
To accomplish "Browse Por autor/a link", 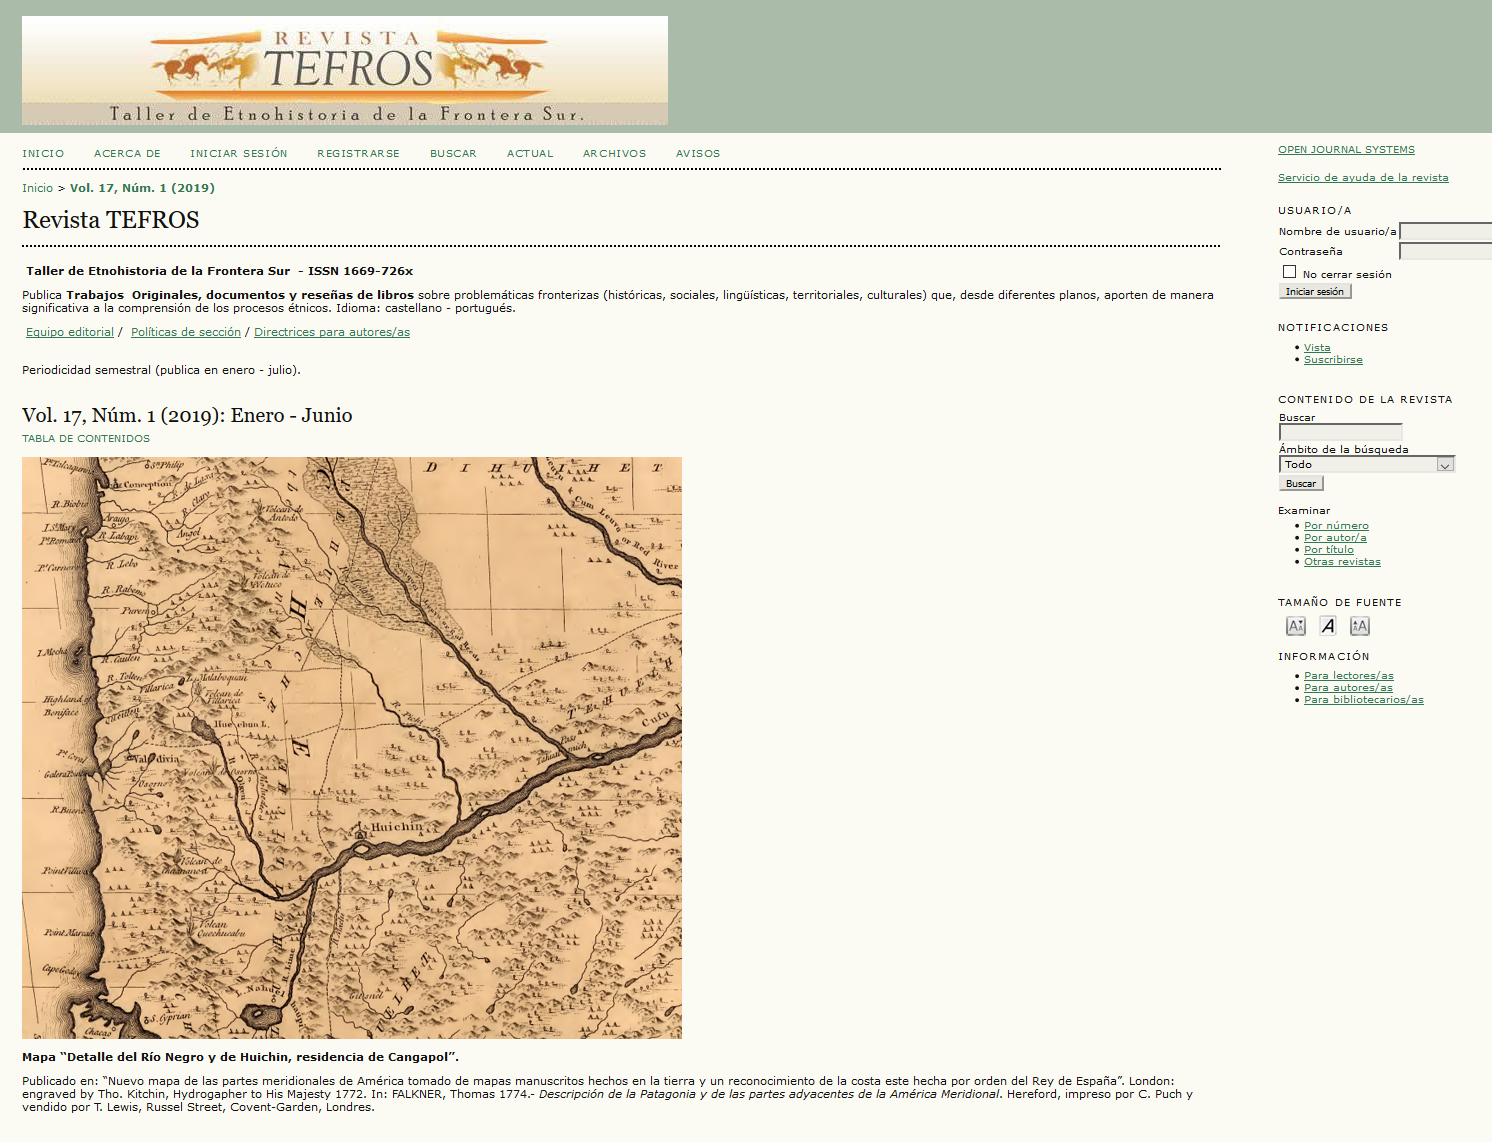I will click(1335, 538).
